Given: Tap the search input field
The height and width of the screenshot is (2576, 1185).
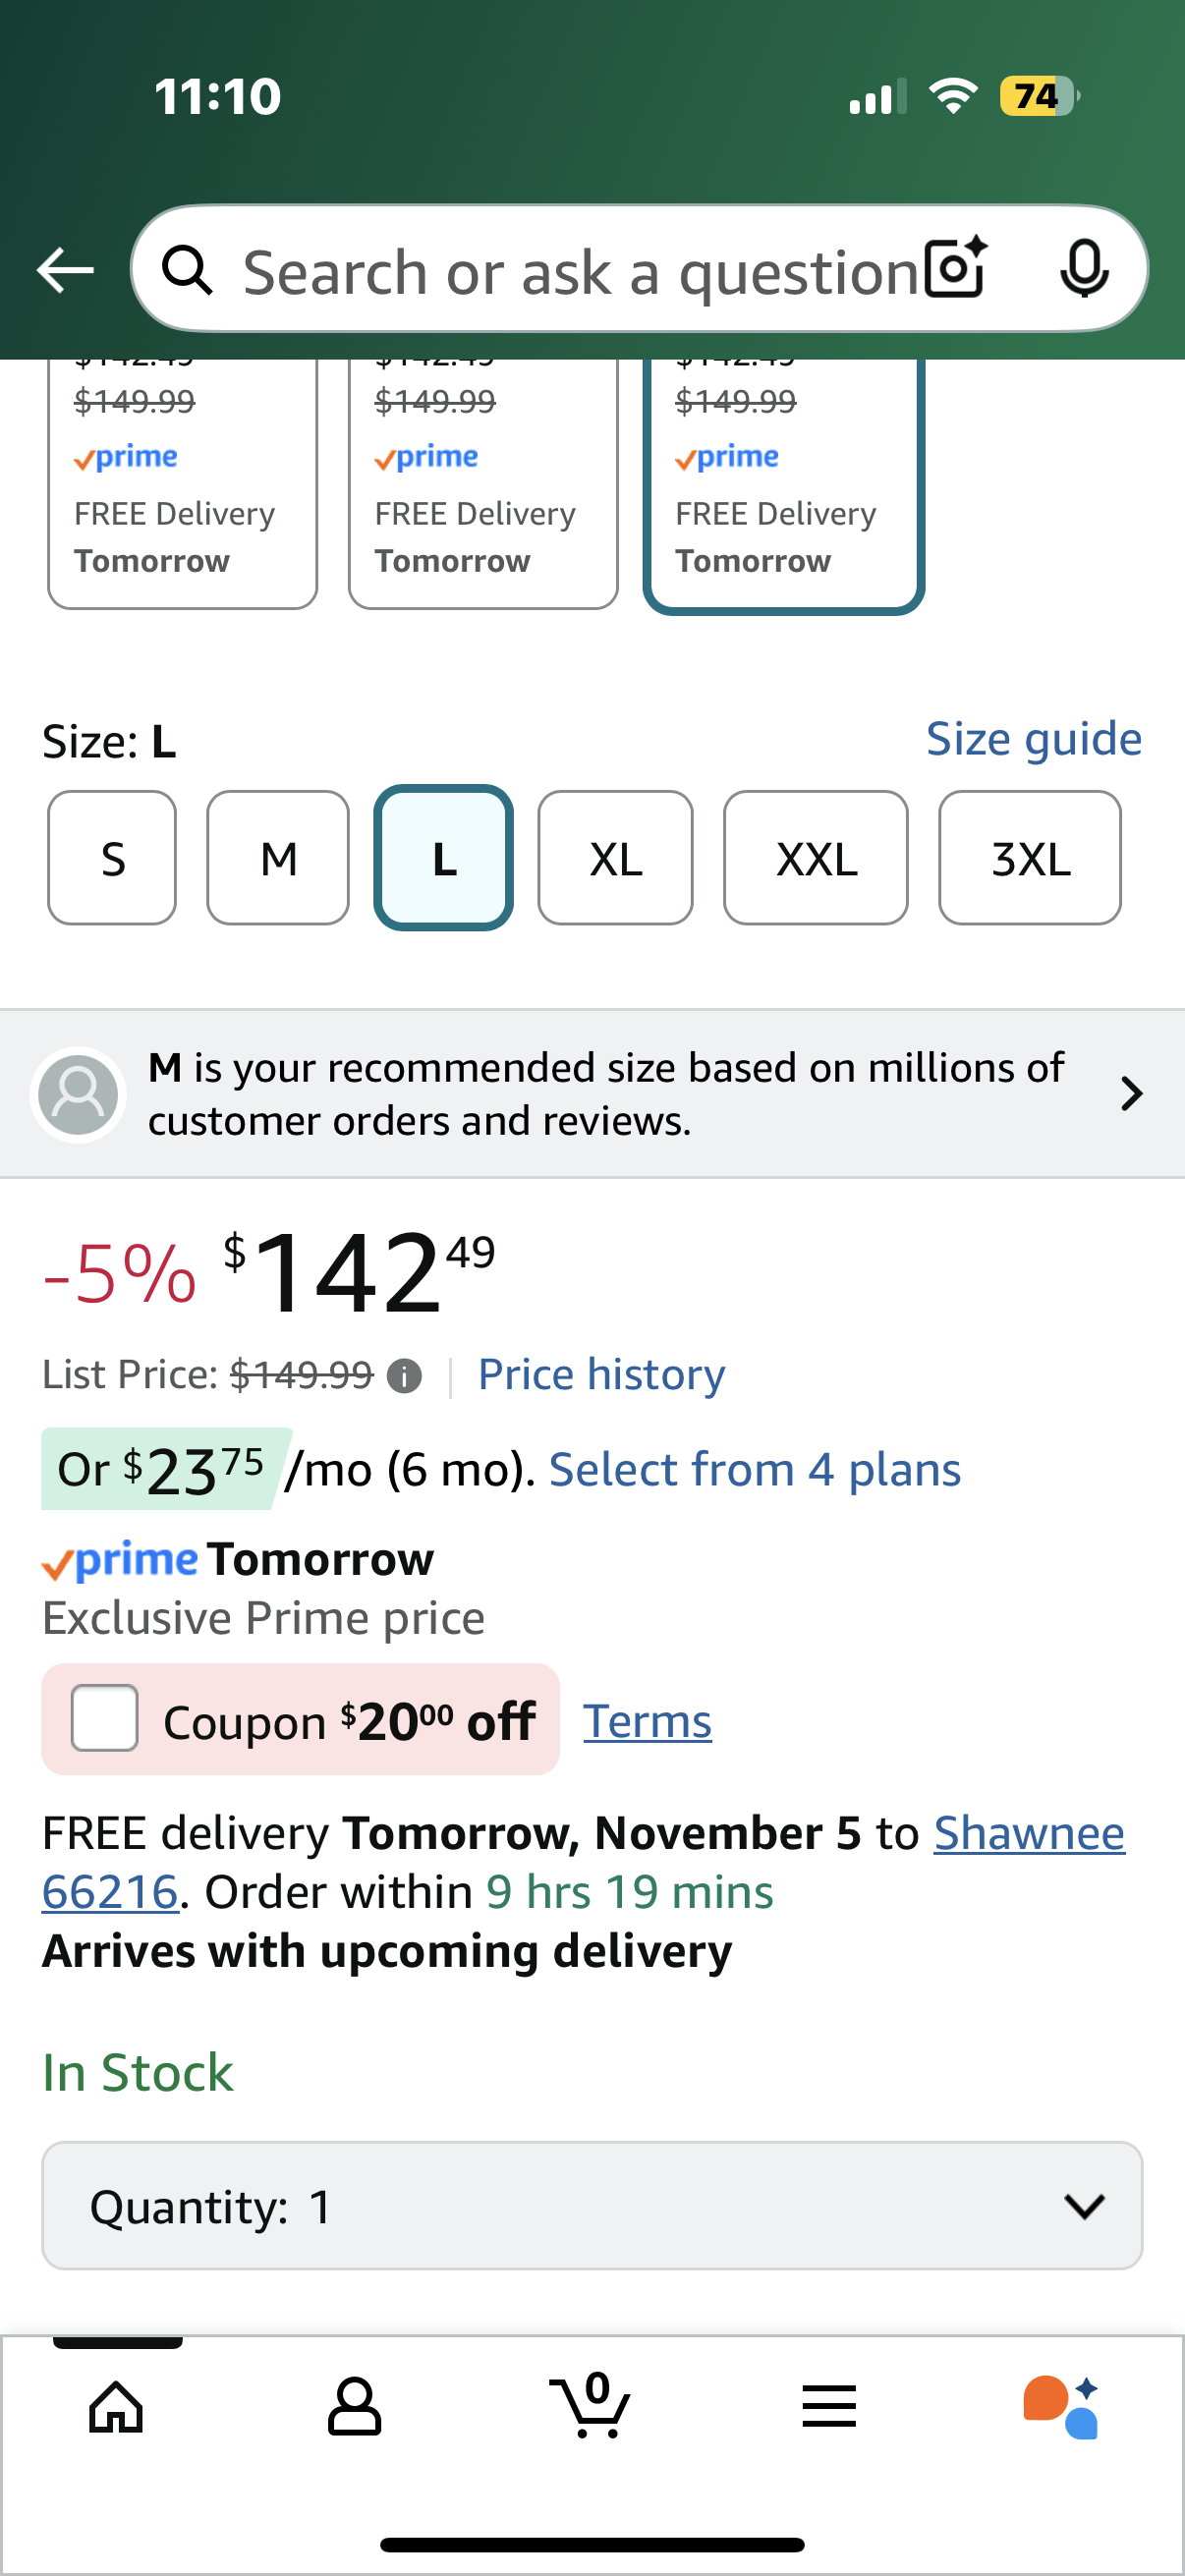Looking at the screenshot, I should tap(580, 270).
